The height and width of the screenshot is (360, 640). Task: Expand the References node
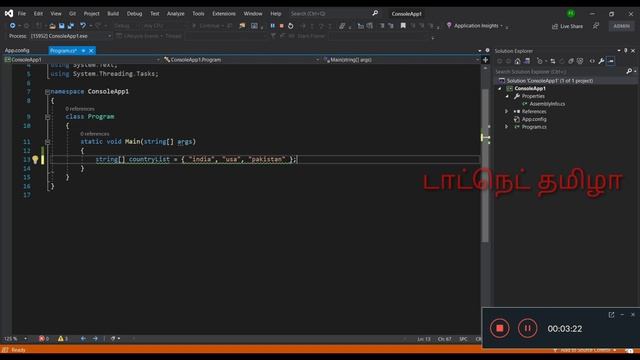(507, 111)
